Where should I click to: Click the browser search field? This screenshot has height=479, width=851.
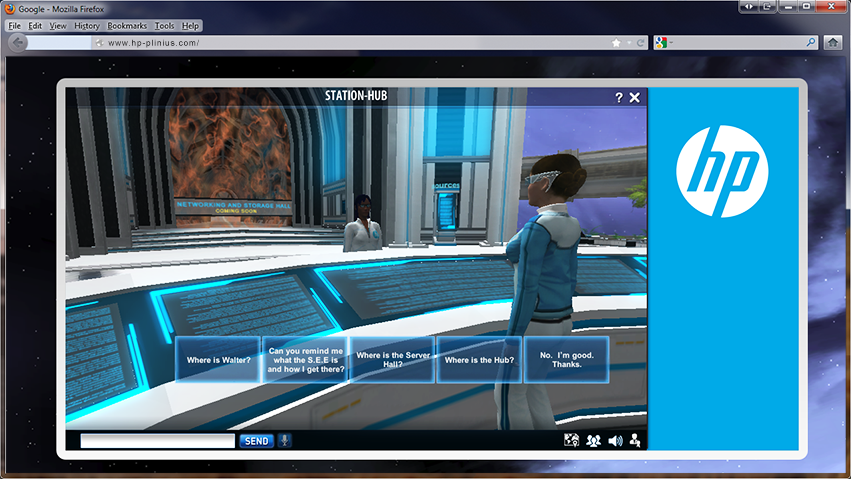pos(738,42)
